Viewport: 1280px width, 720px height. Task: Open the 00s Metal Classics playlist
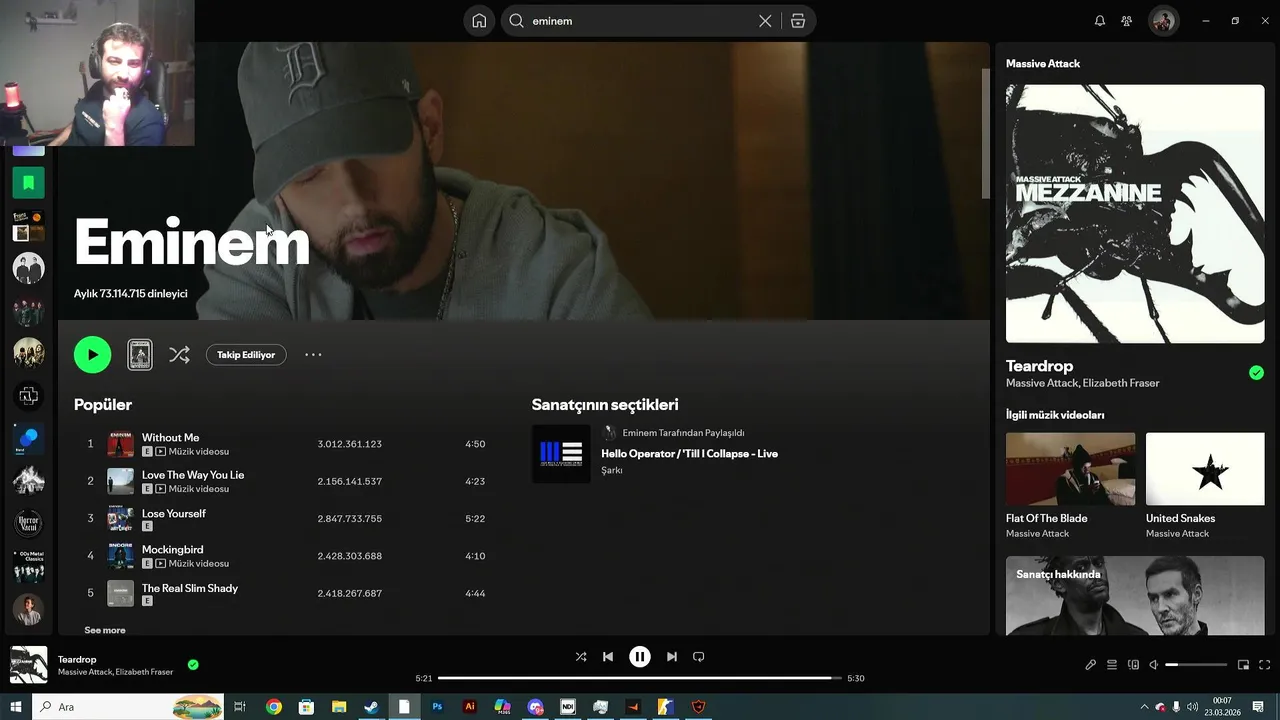28,566
